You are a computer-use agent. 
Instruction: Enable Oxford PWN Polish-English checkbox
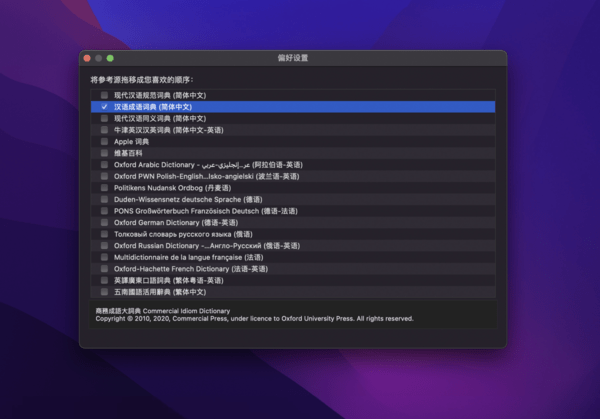click(104, 176)
